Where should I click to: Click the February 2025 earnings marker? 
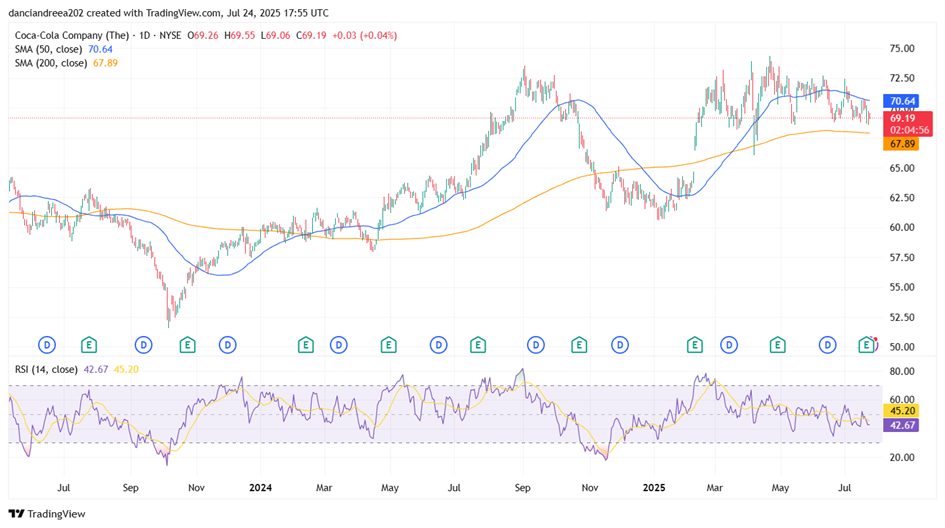click(x=694, y=345)
